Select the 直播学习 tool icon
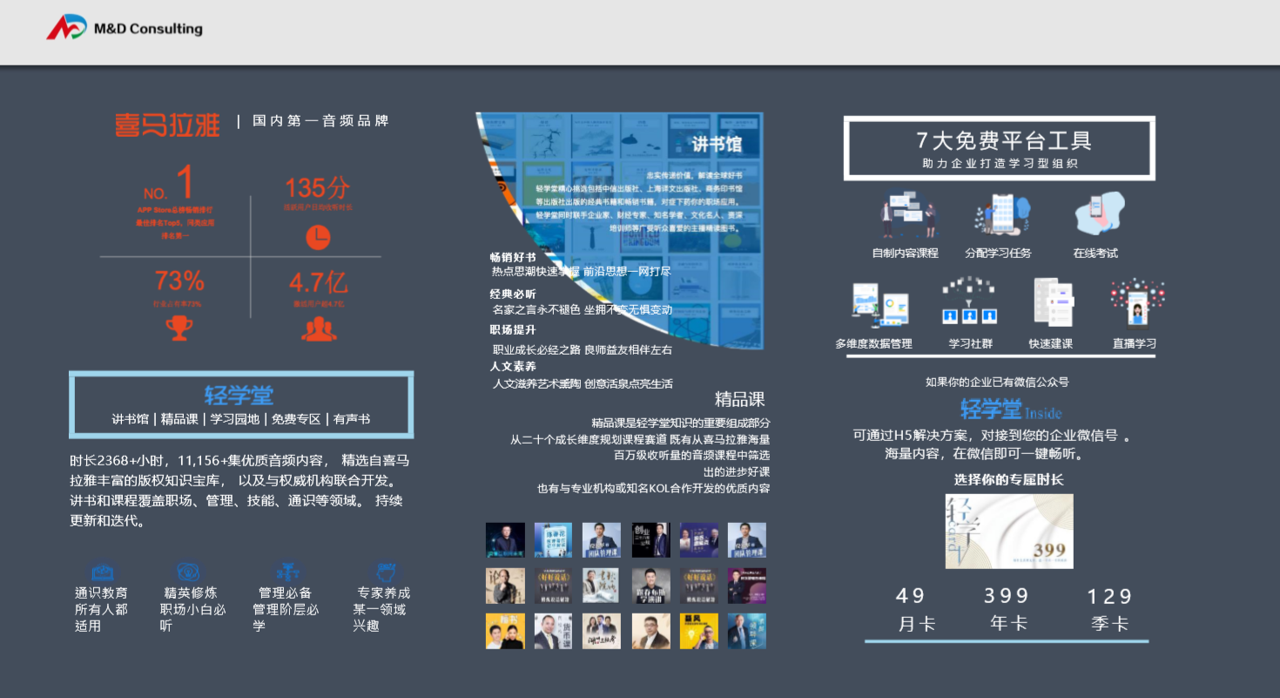 [1136, 302]
